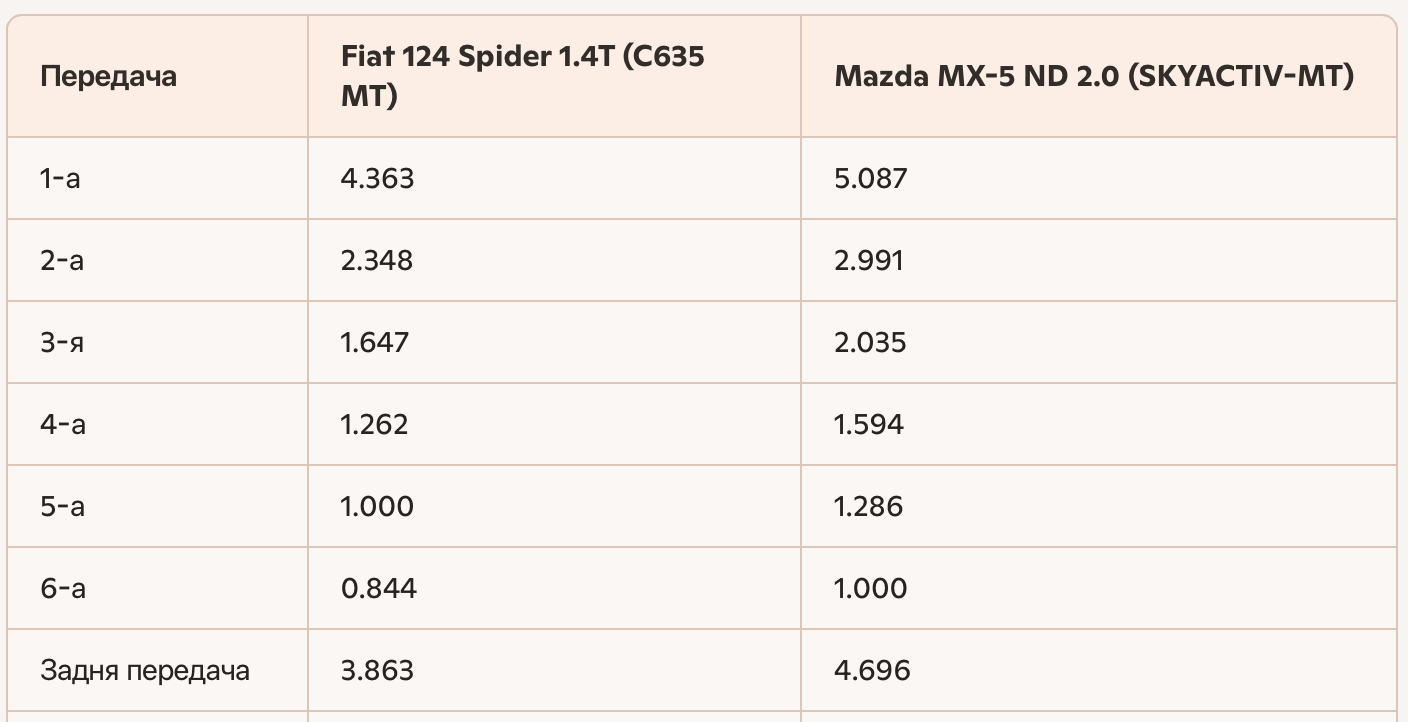1408x722 pixels.
Task: Select the "1-а" gear row label
Action: pyautogui.click(x=60, y=178)
